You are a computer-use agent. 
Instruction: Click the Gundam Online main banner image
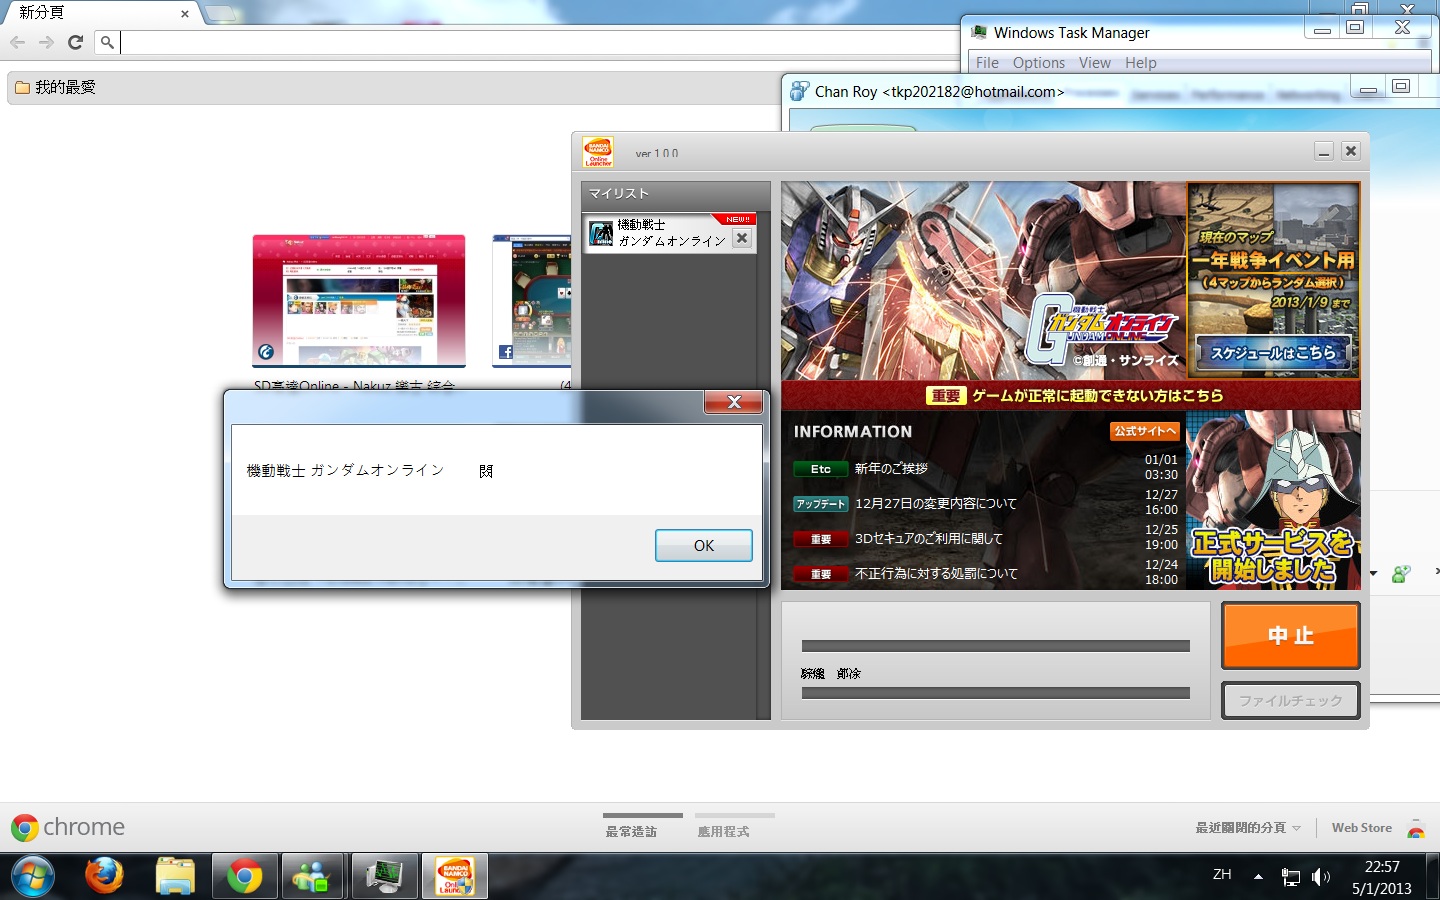(984, 280)
